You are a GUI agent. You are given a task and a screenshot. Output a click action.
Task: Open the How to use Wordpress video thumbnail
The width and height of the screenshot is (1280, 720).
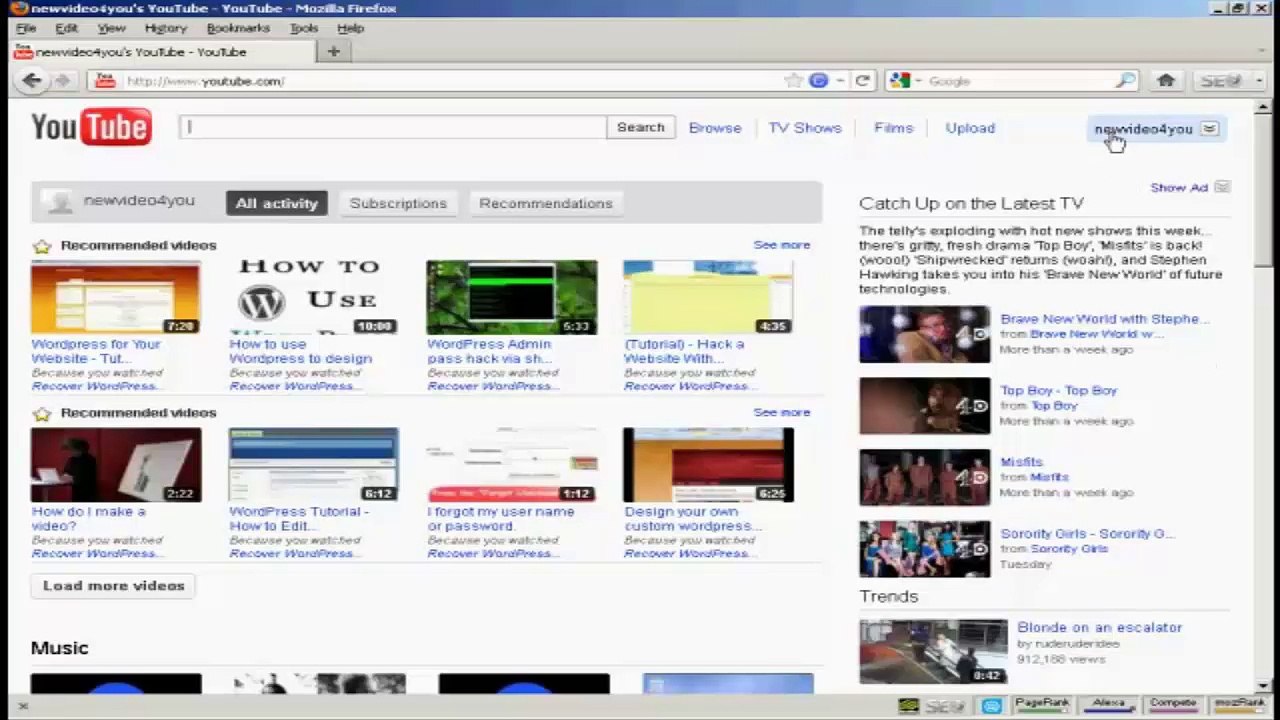[313, 297]
